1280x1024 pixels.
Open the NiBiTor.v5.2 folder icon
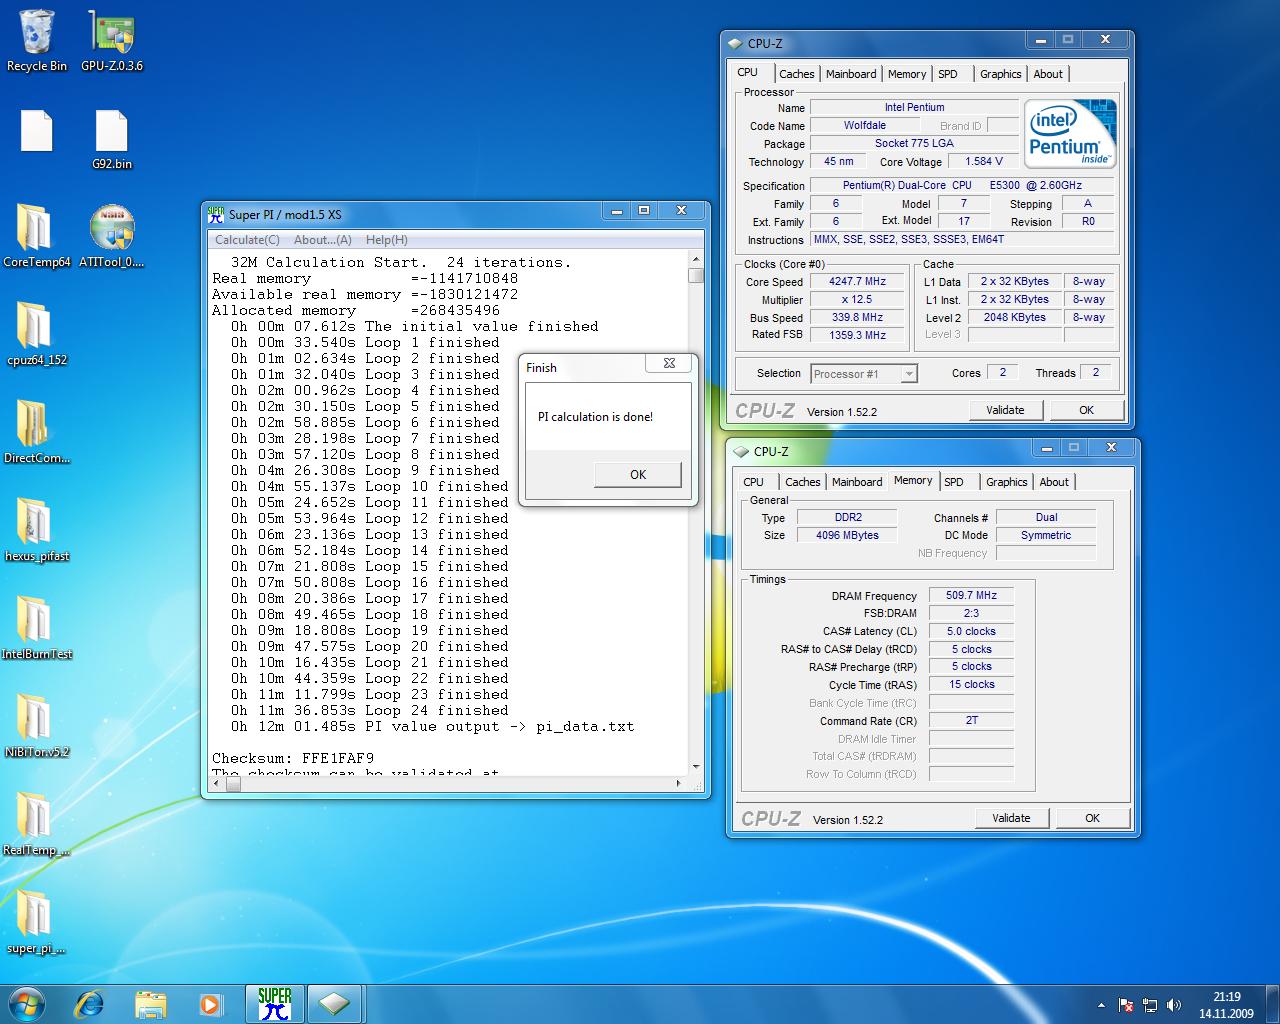37,726
